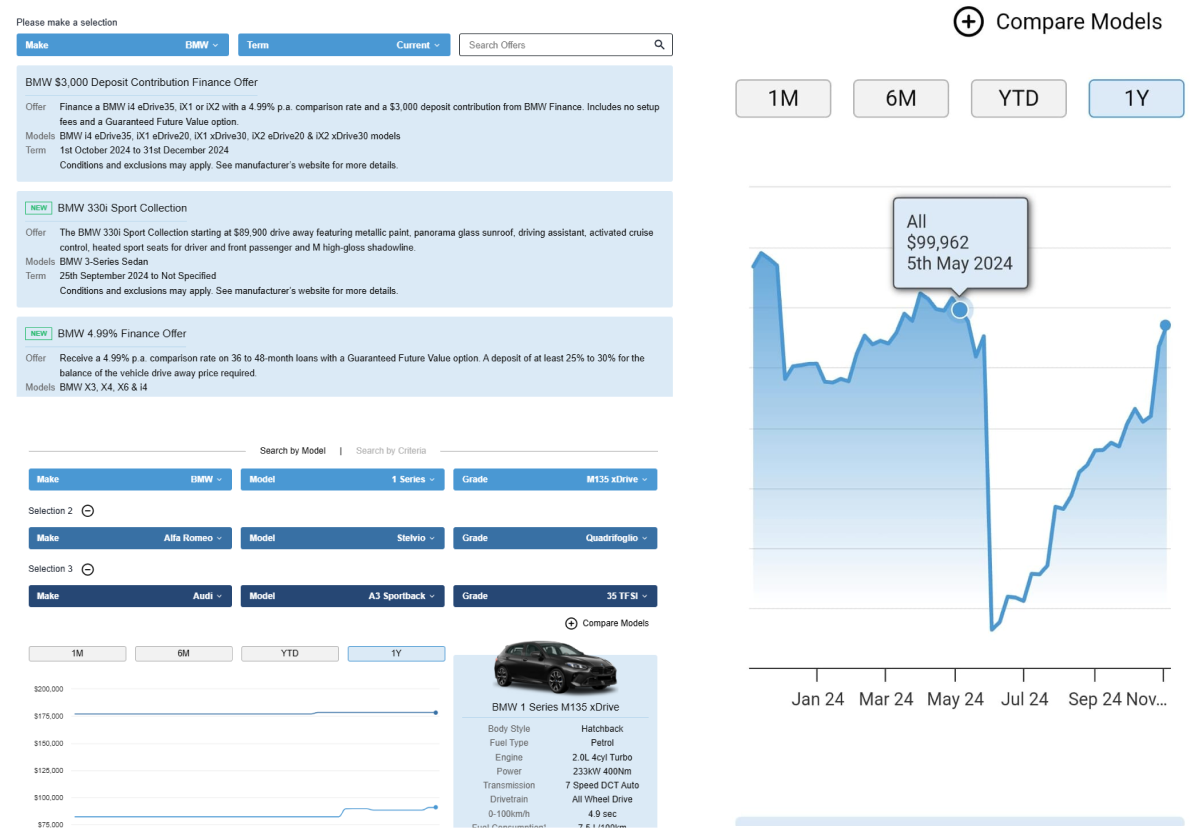Click the large plus icon beside Compare Models heading

click(968, 21)
